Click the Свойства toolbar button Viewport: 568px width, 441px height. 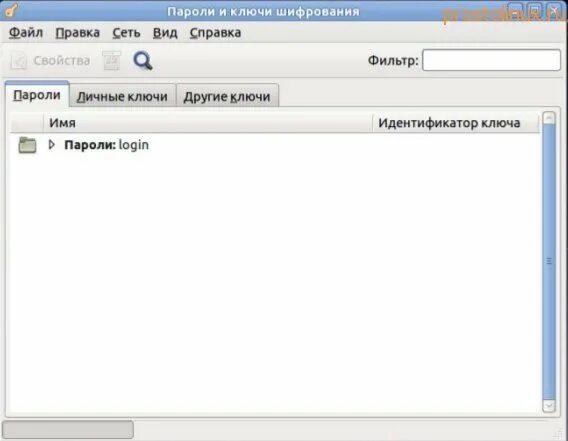50,61
